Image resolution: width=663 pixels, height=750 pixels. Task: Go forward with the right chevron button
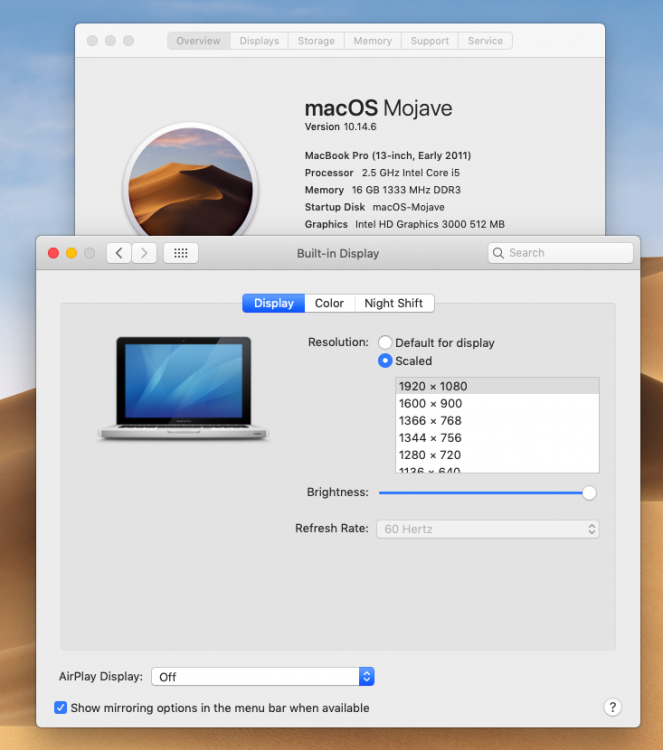144,253
